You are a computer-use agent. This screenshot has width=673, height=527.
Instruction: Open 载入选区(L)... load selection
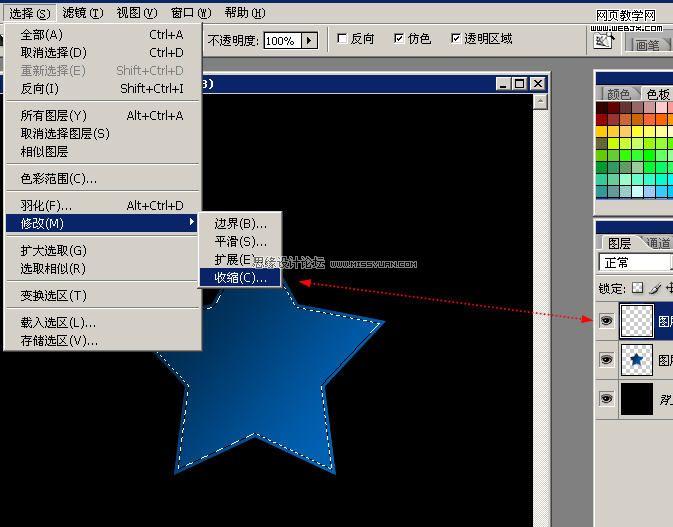(x=102, y=323)
